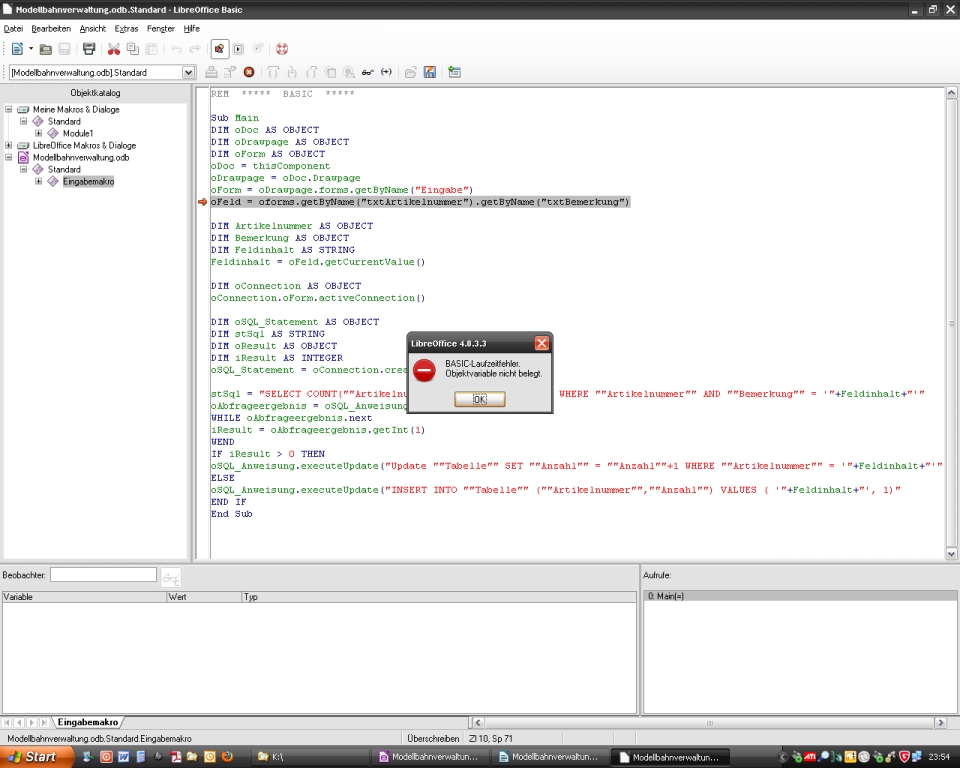Select LibreOffice Makros & Dialoge entry
The height and width of the screenshot is (768, 960).
point(84,145)
